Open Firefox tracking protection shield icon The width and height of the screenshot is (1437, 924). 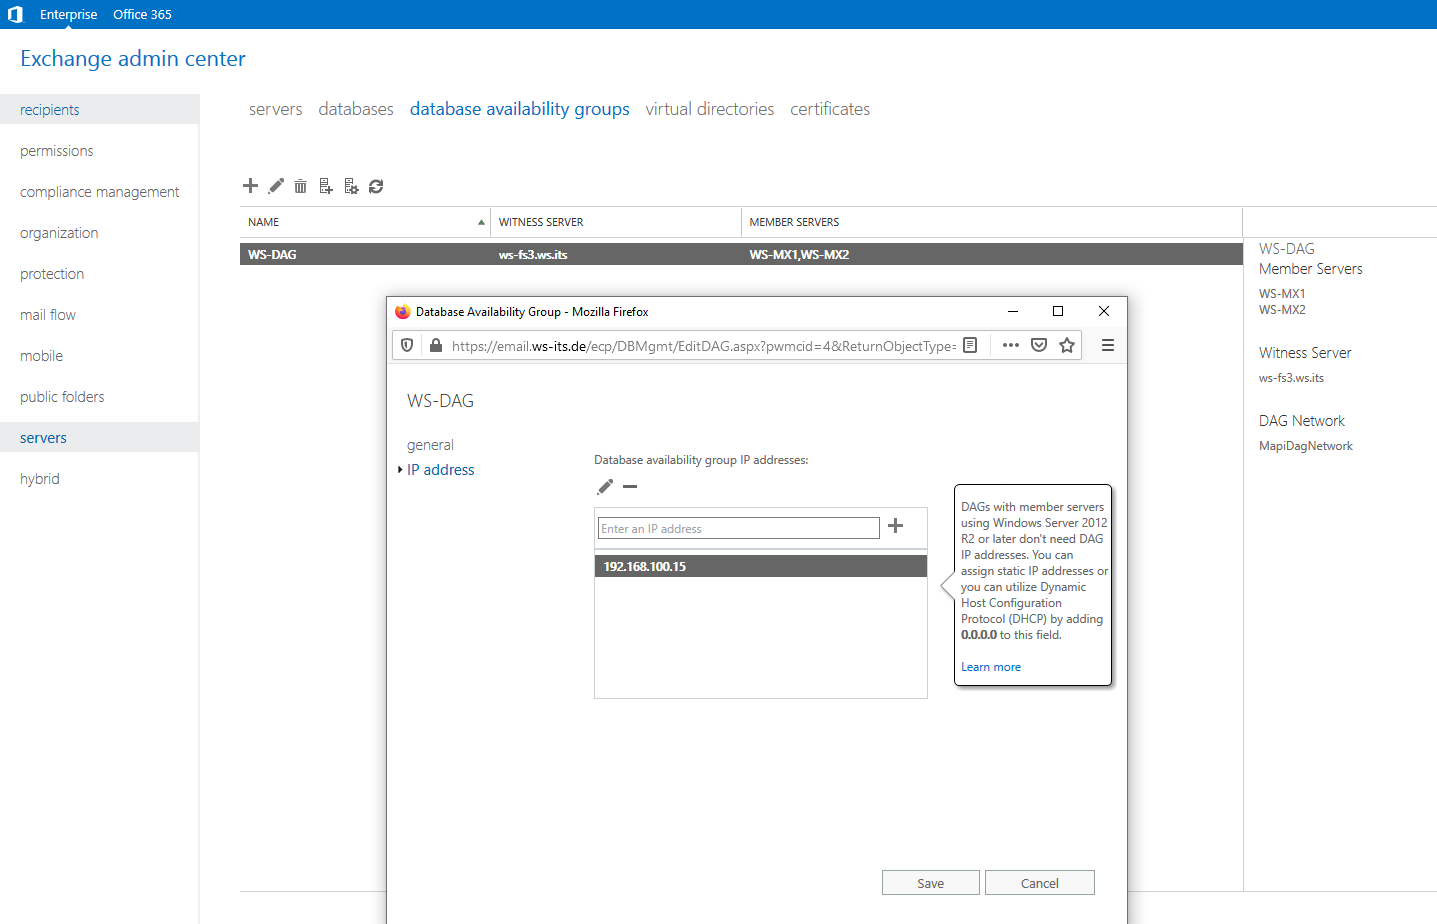(x=407, y=345)
